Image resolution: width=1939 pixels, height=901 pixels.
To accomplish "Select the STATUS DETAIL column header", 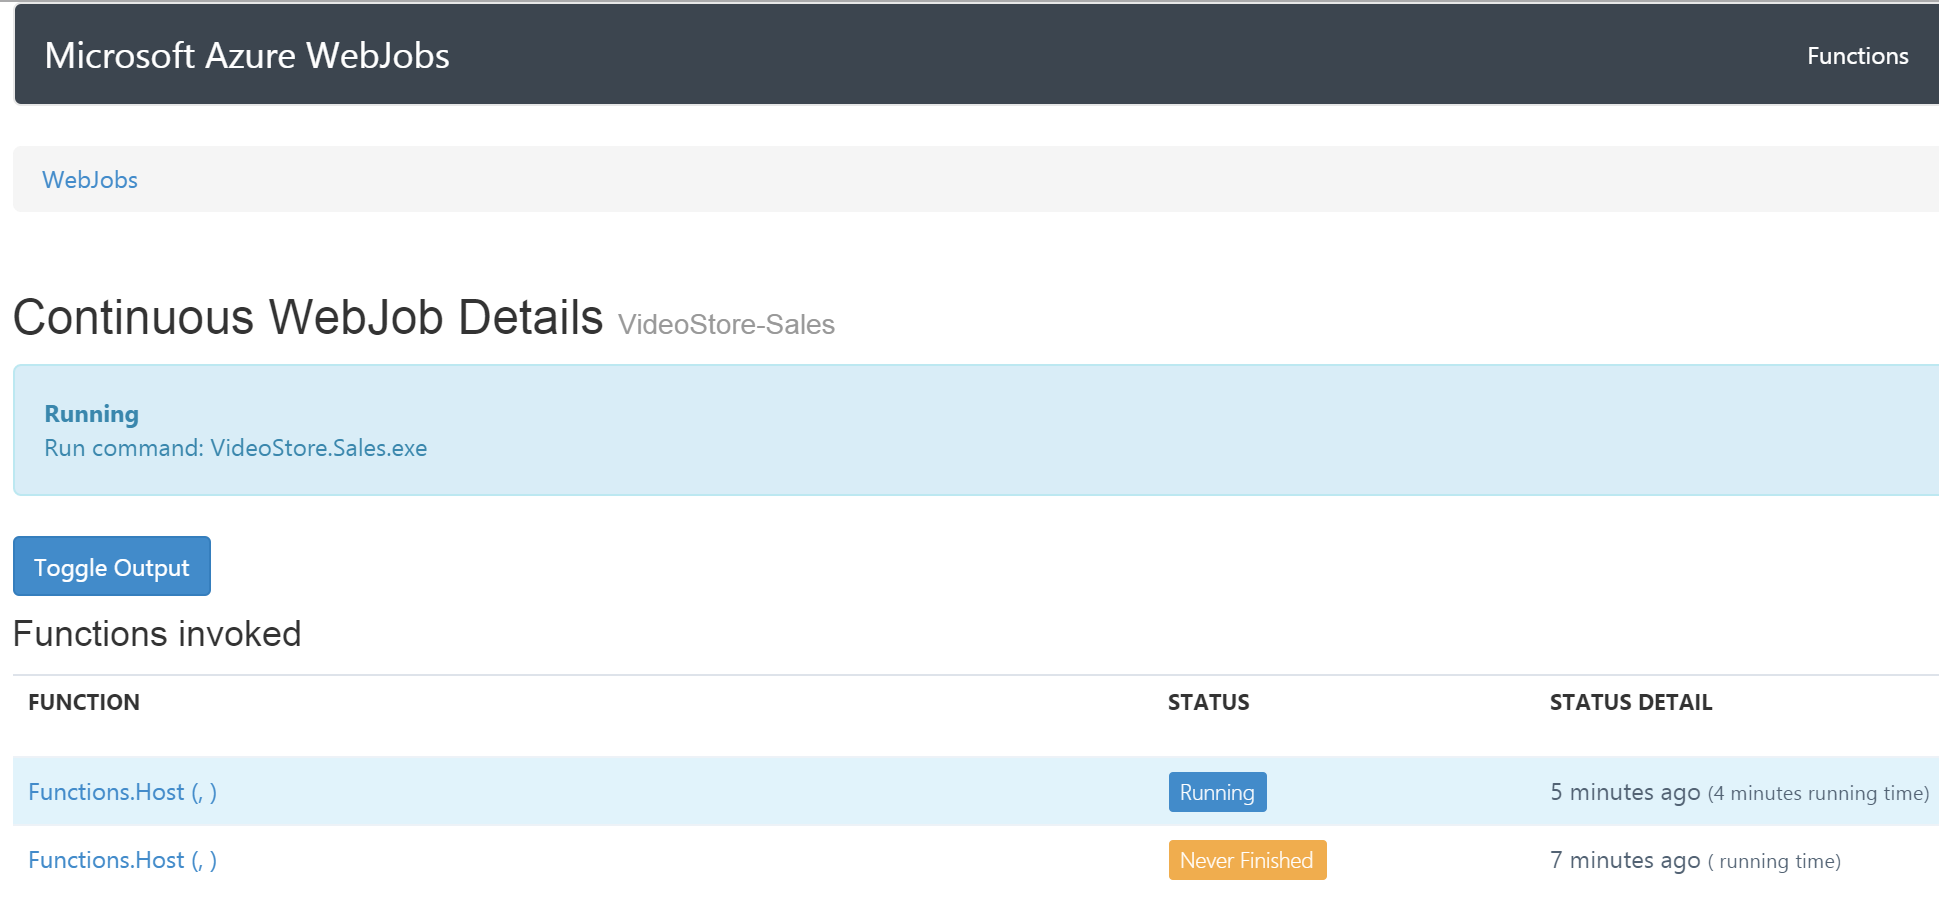I will [x=1631, y=702].
